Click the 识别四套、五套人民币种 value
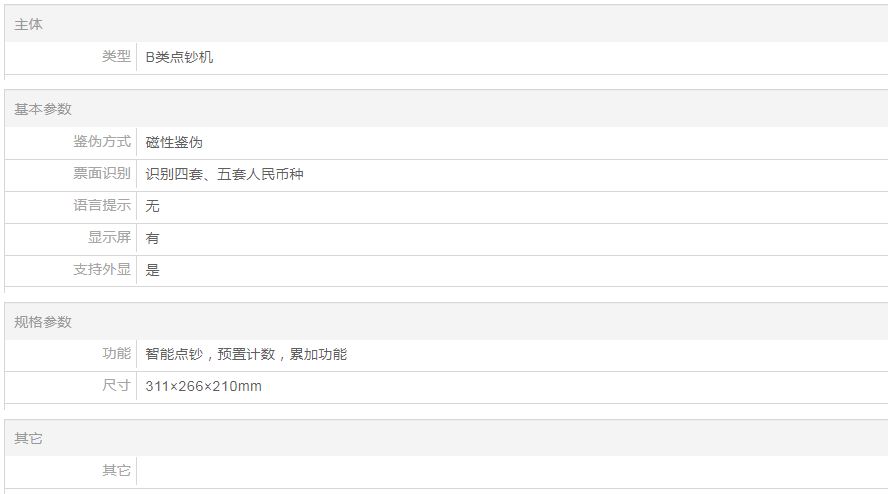This screenshot has width=894, height=494. (224, 174)
